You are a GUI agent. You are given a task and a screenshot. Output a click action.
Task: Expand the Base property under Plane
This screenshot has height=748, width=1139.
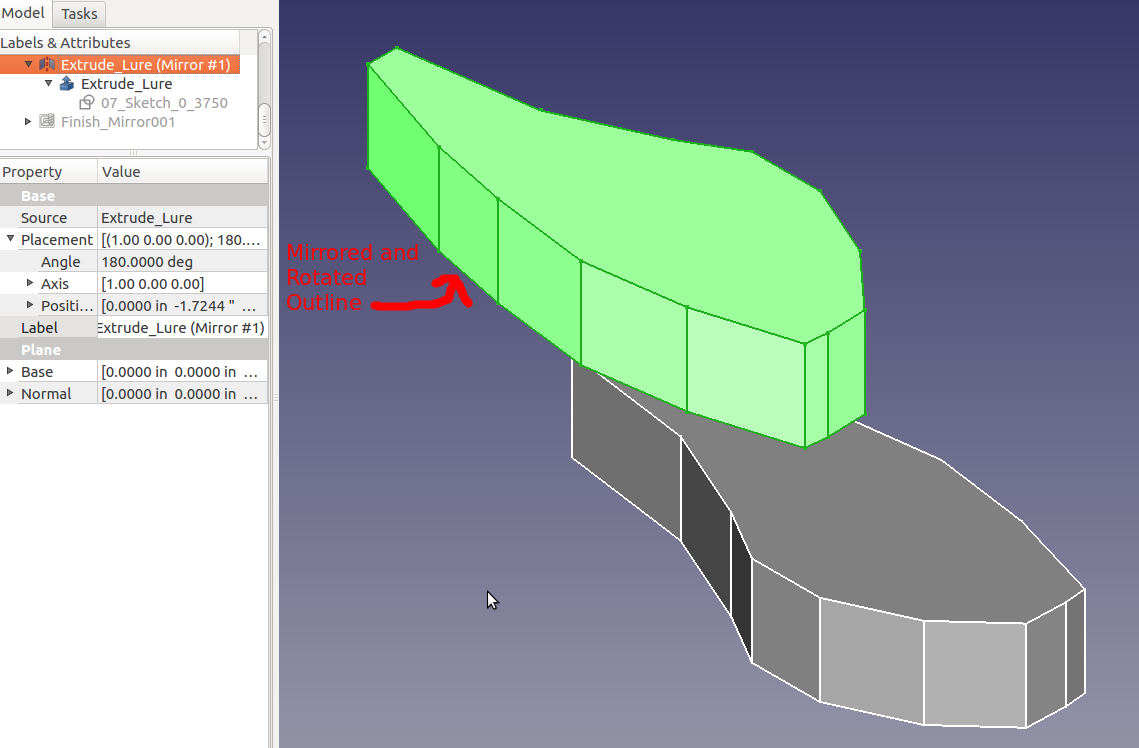[10, 371]
